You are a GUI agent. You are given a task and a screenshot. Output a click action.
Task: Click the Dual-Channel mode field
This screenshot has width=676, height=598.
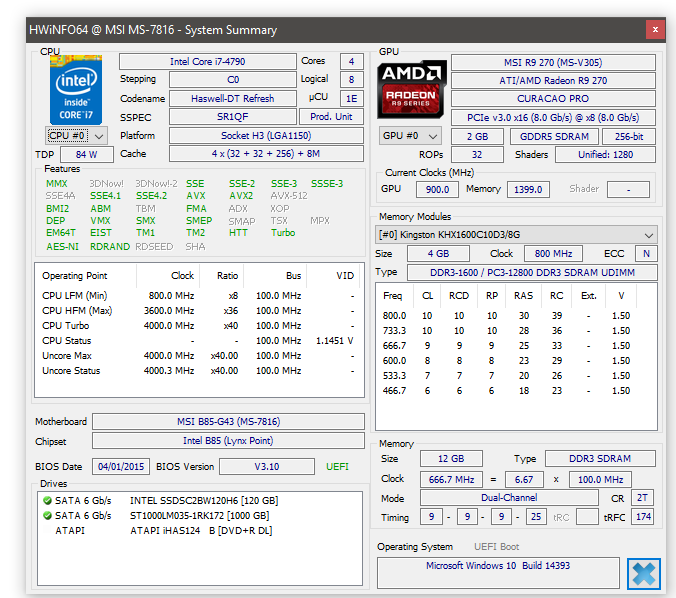point(509,498)
